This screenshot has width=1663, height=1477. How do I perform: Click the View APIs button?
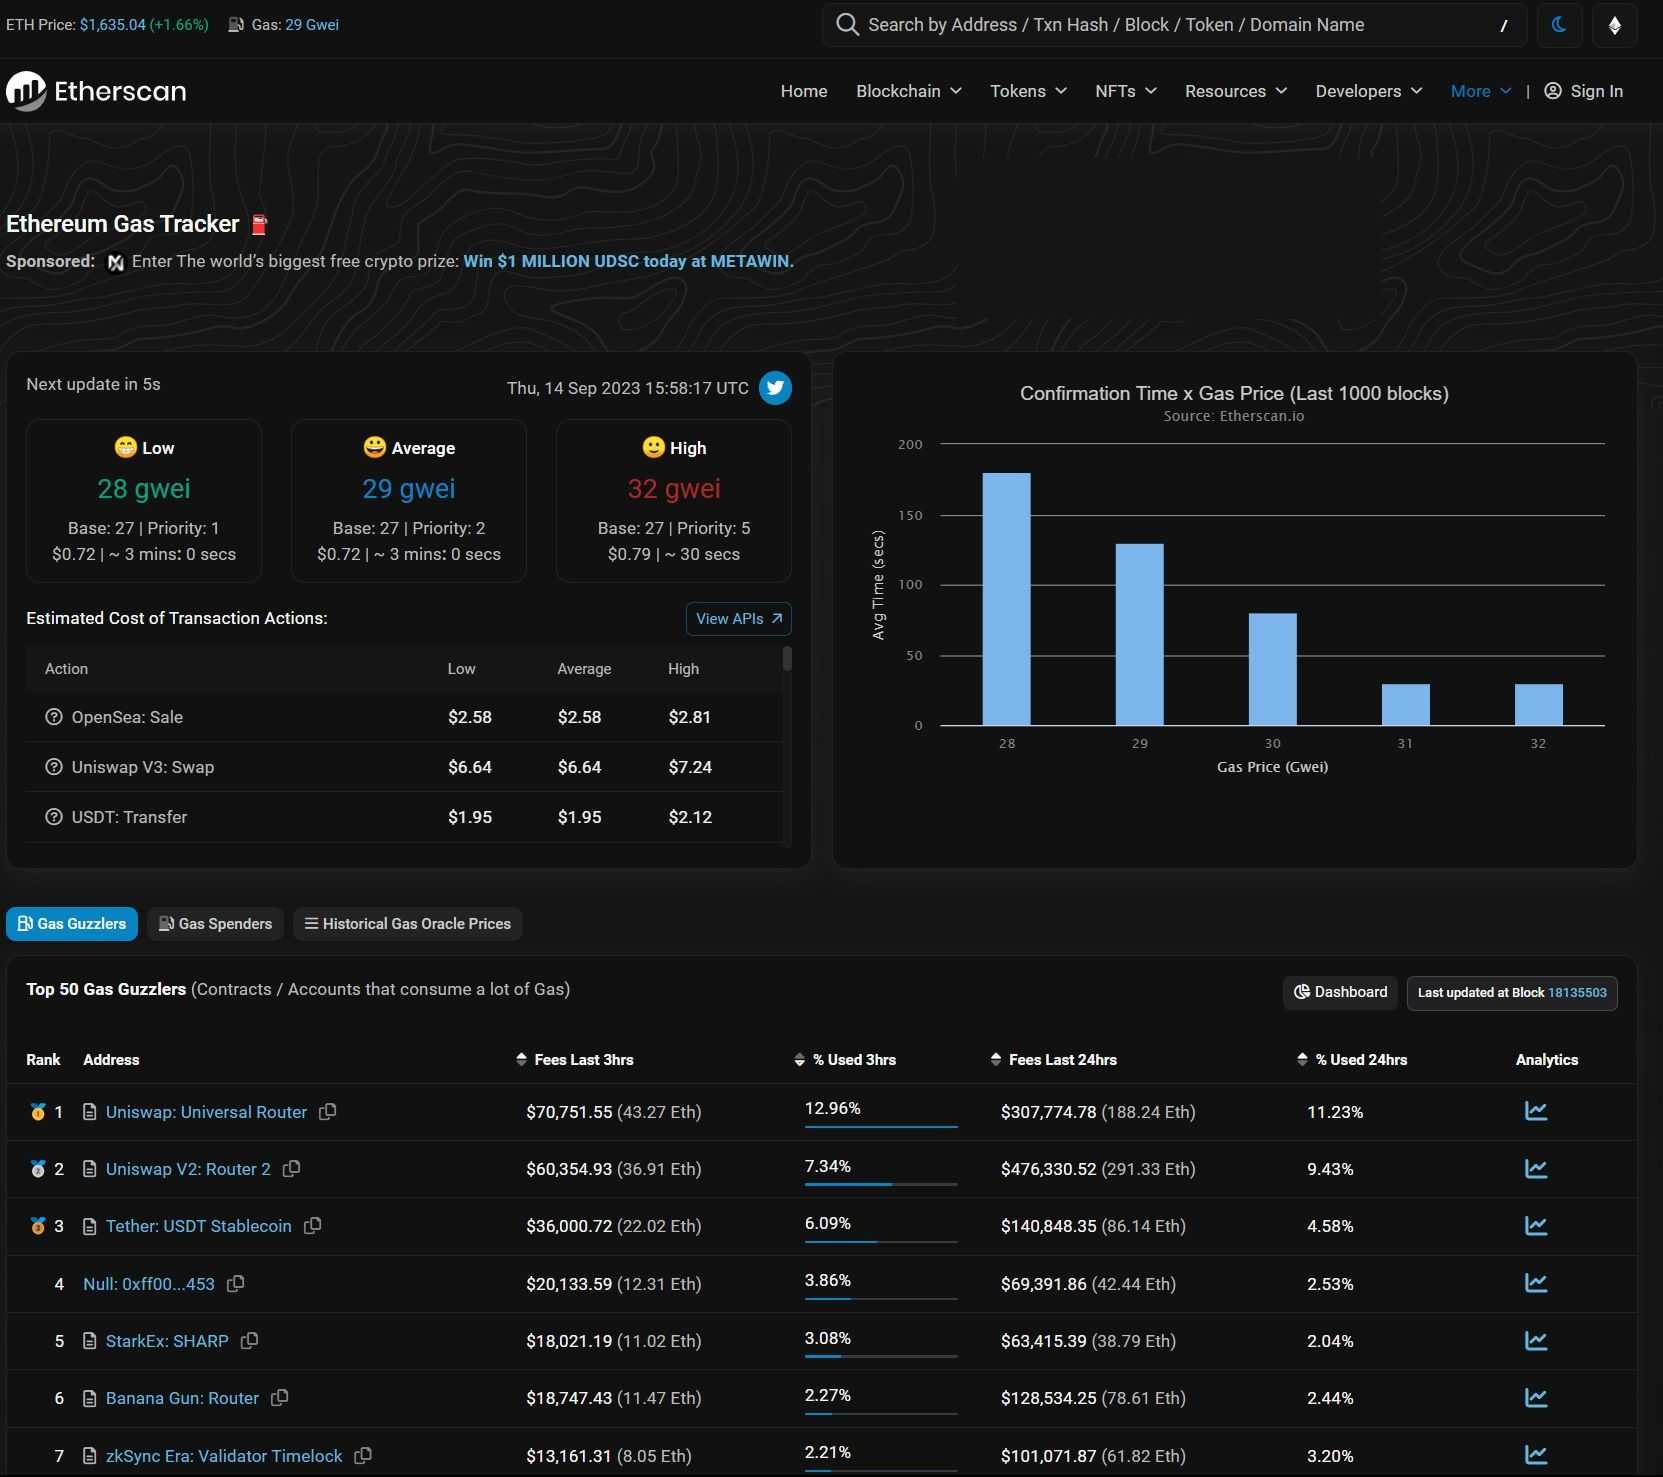739,618
